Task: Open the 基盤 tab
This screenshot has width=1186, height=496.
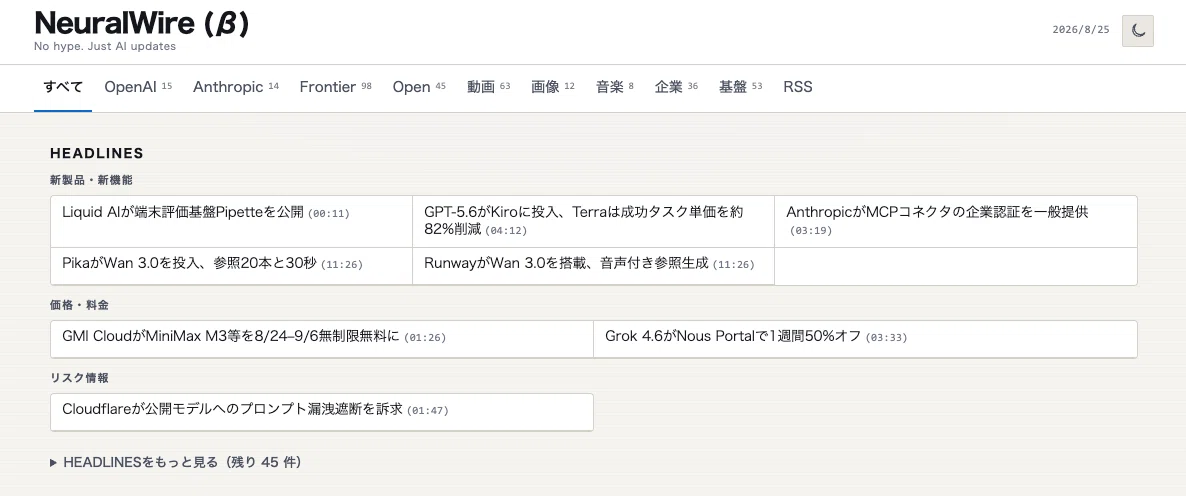Action: [740, 87]
